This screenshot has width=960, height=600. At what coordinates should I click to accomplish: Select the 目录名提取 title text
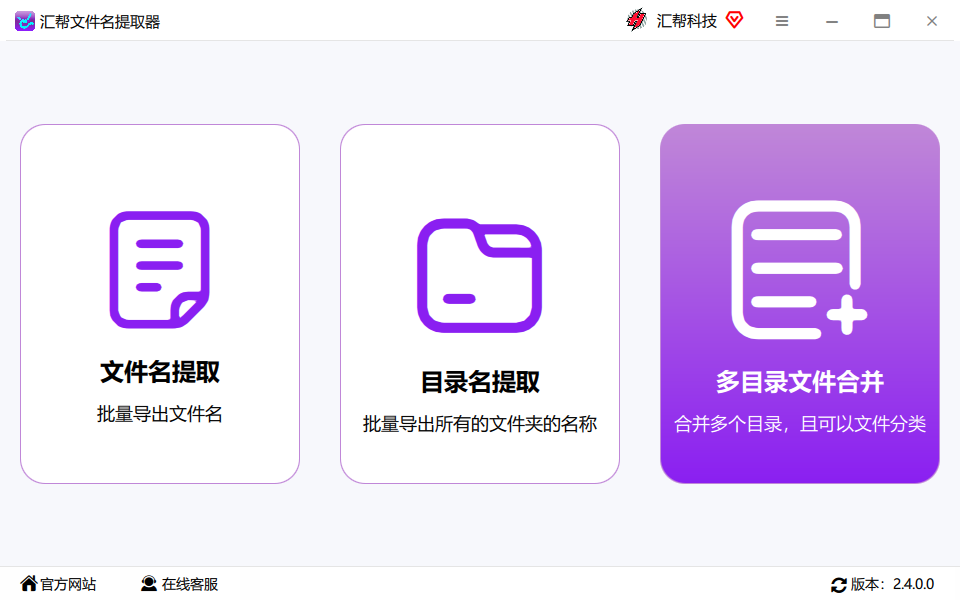coord(480,381)
